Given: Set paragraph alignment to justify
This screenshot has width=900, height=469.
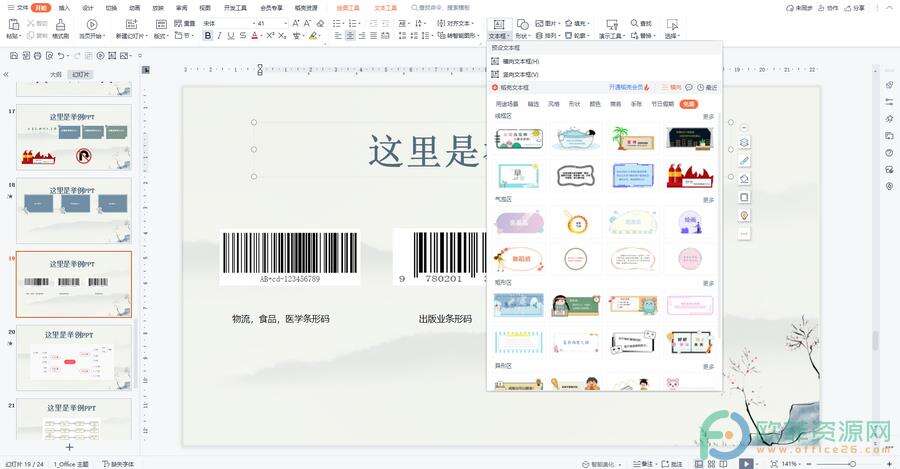Looking at the screenshot, I should point(374,36).
